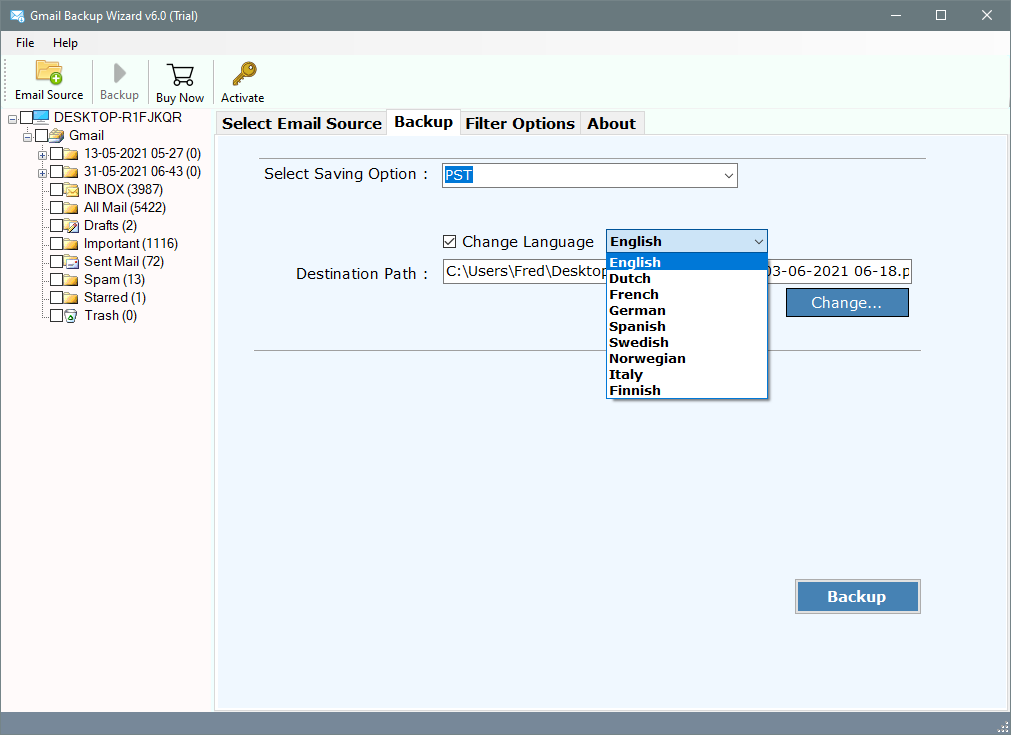
Task: Click the All Mail folder icon
Action: pos(71,208)
